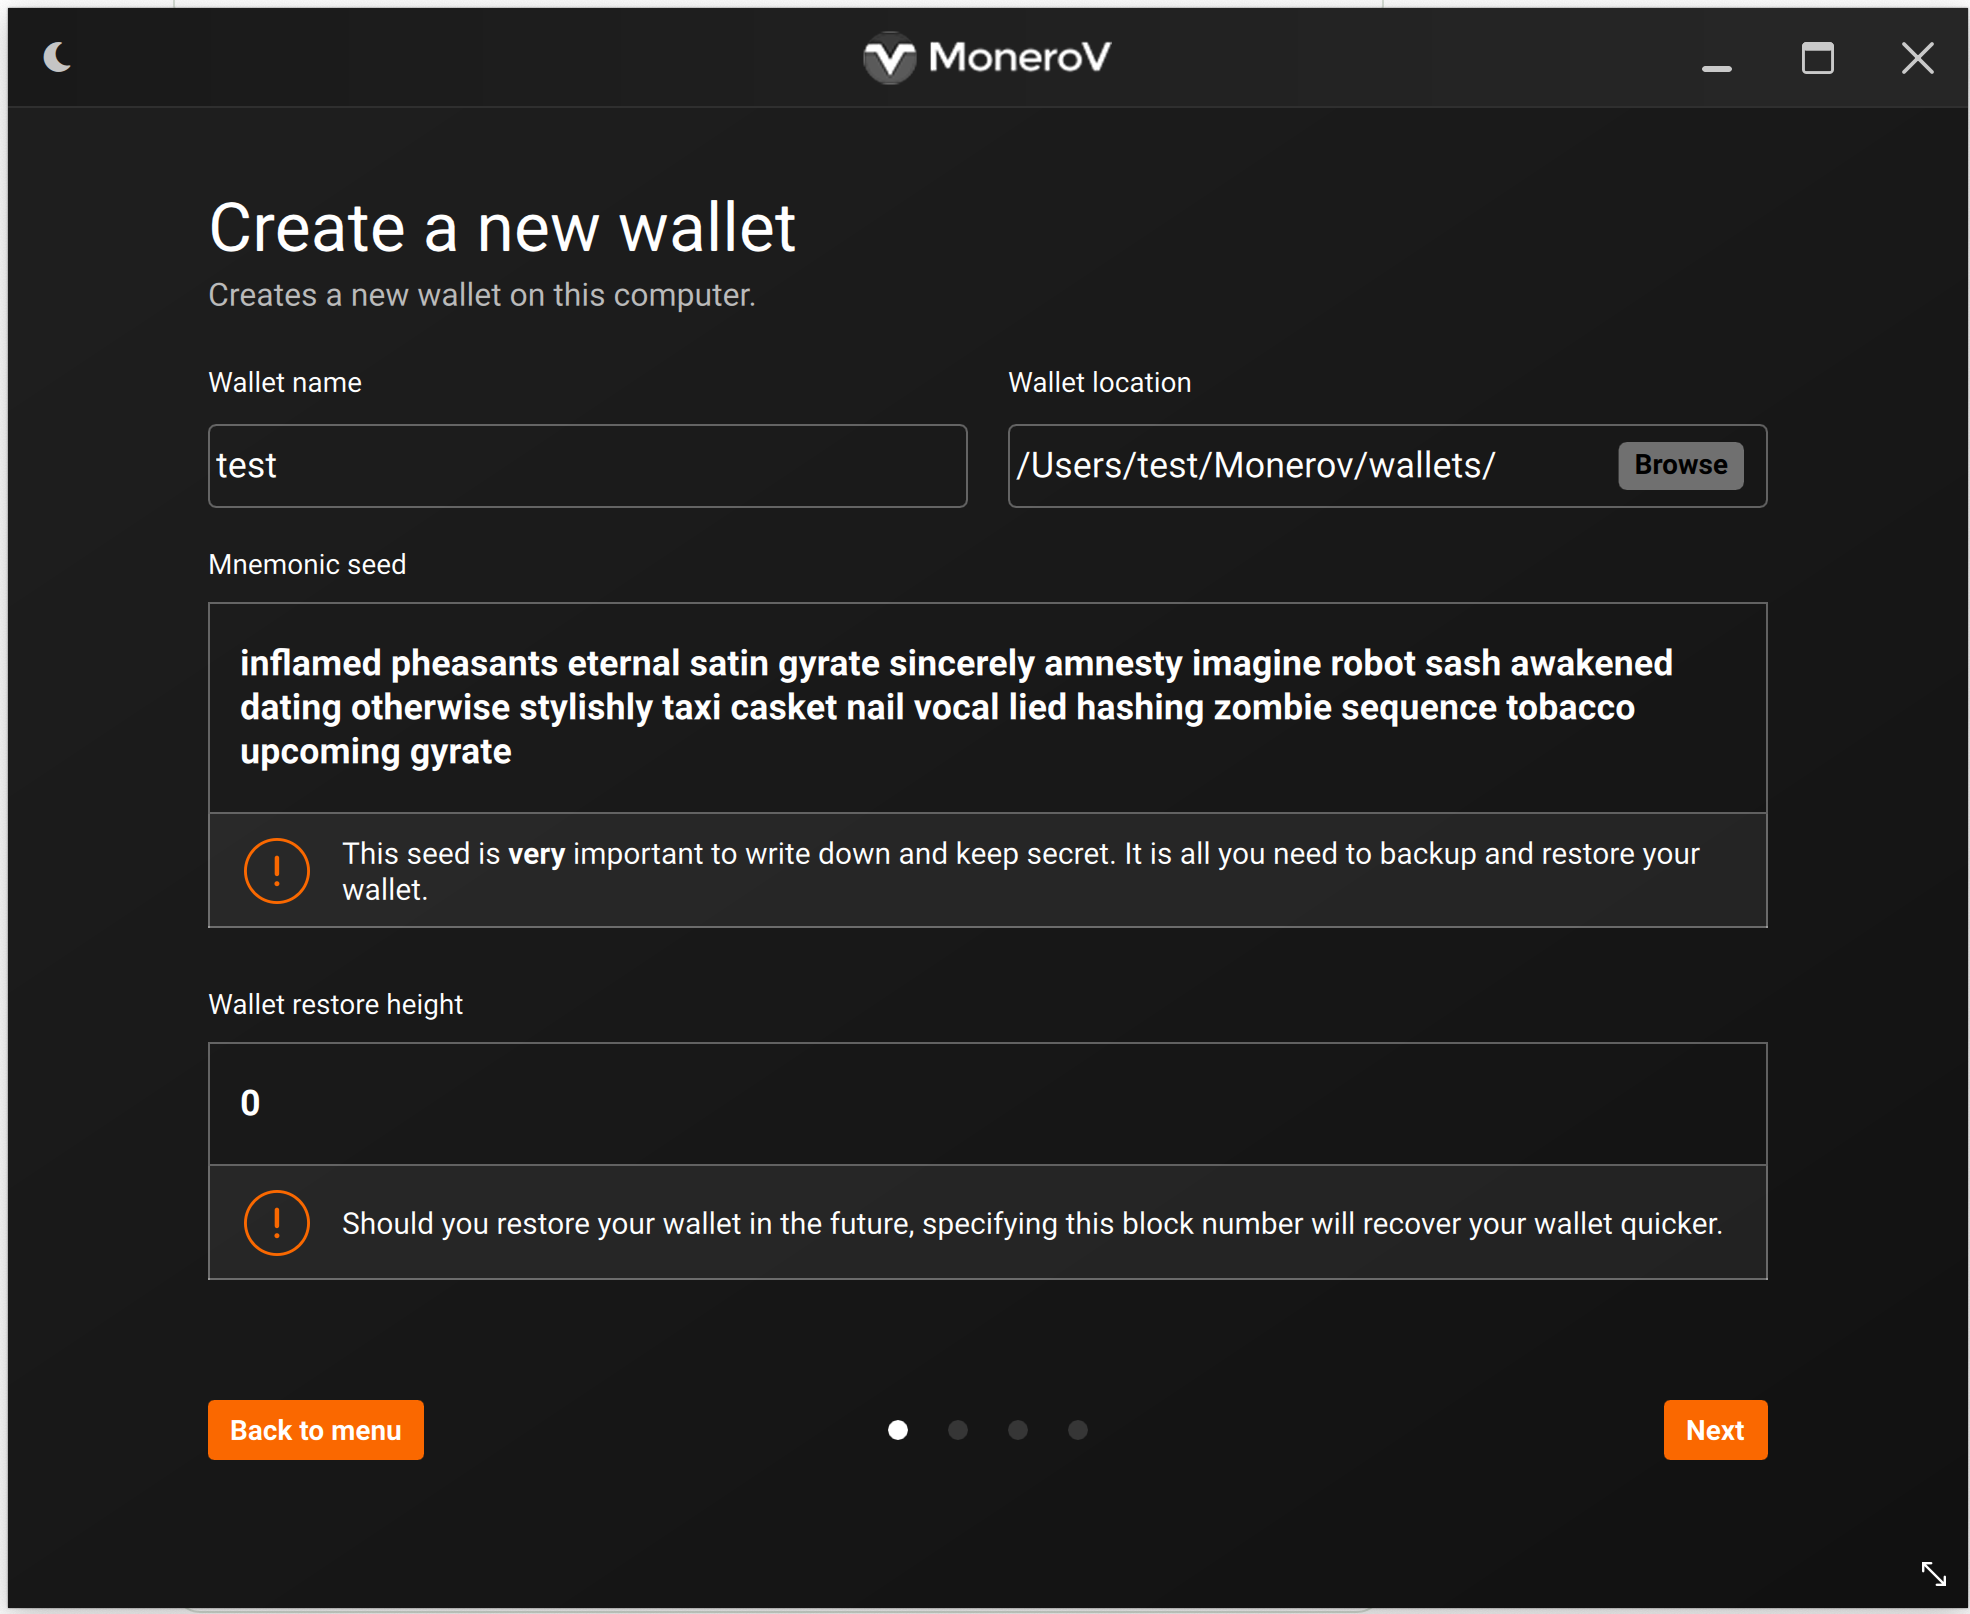Close the MoneroV window
Viewport: 1970px width, 1614px height.
click(x=1917, y=58)
